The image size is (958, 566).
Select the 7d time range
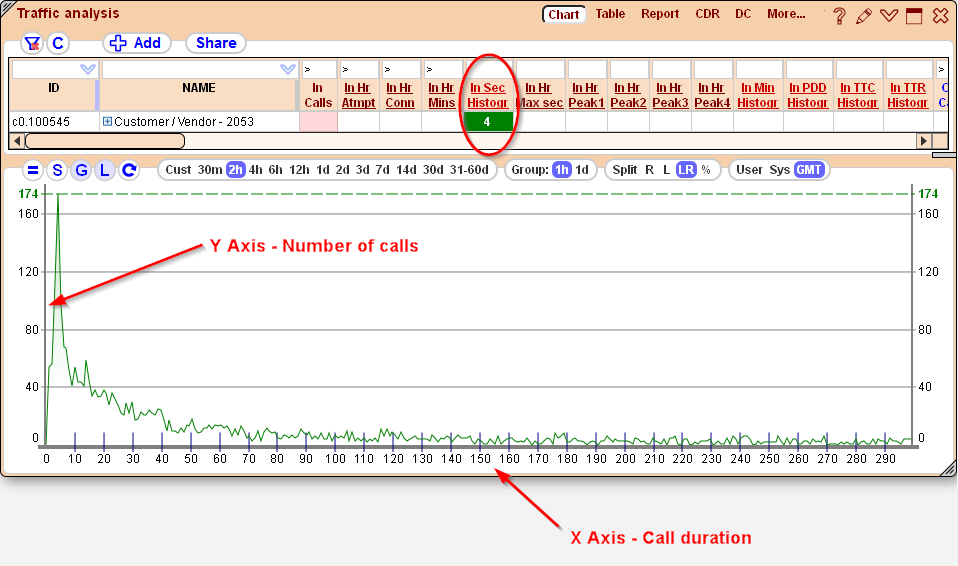382,170
